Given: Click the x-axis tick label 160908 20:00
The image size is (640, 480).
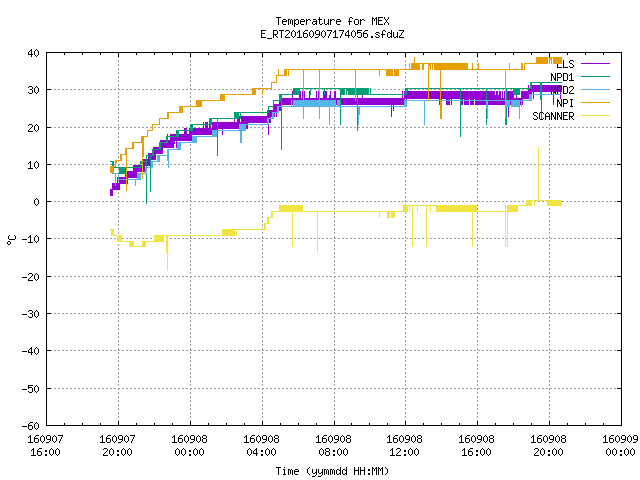Looking at the screenshot, I should click(x=548, y=446).
